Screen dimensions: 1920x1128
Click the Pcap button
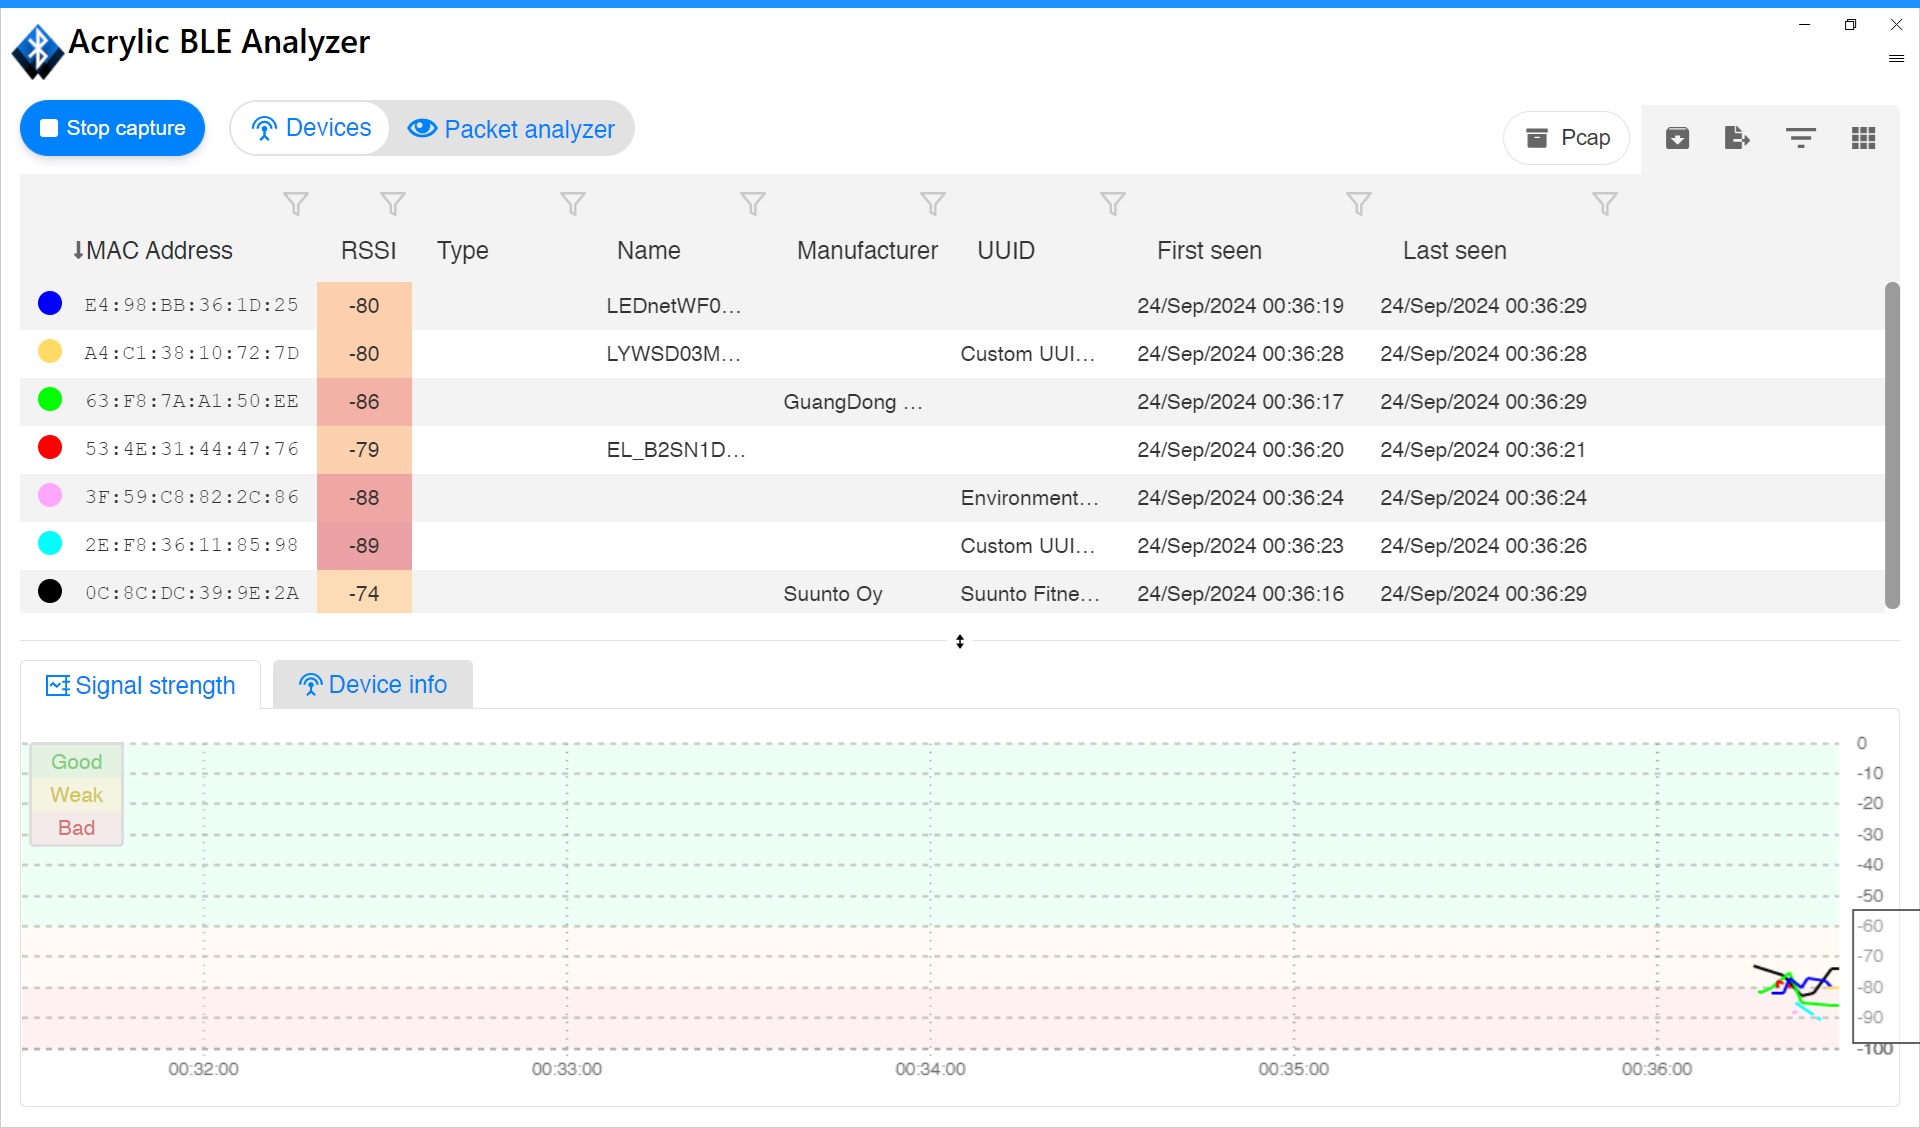point(1567,138)
